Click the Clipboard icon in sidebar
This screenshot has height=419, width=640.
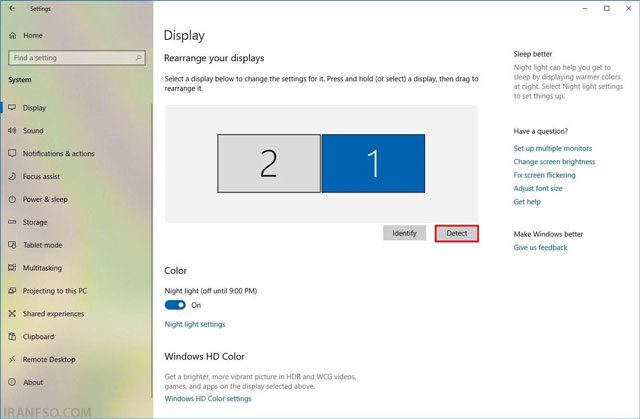12,337
